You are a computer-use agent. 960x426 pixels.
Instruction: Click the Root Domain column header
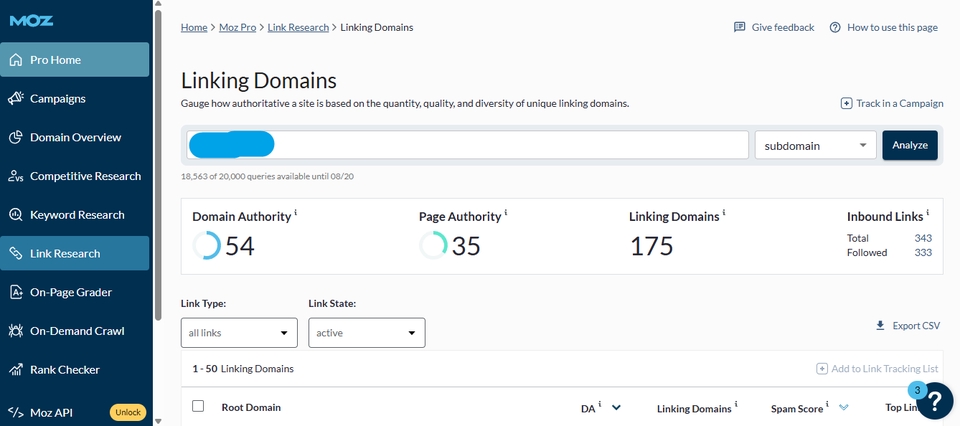[251, 407]
